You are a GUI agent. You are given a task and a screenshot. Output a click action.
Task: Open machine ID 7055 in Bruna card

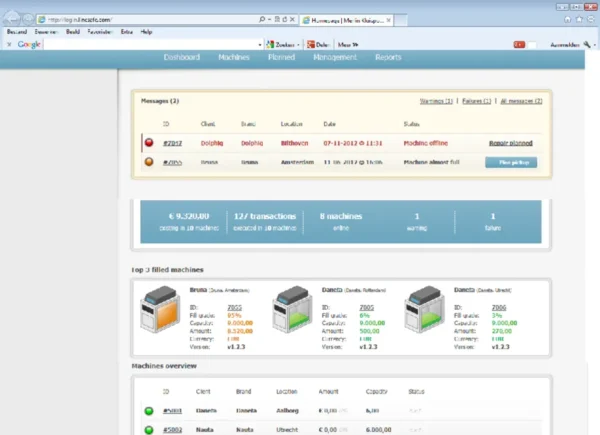(235, 308)
